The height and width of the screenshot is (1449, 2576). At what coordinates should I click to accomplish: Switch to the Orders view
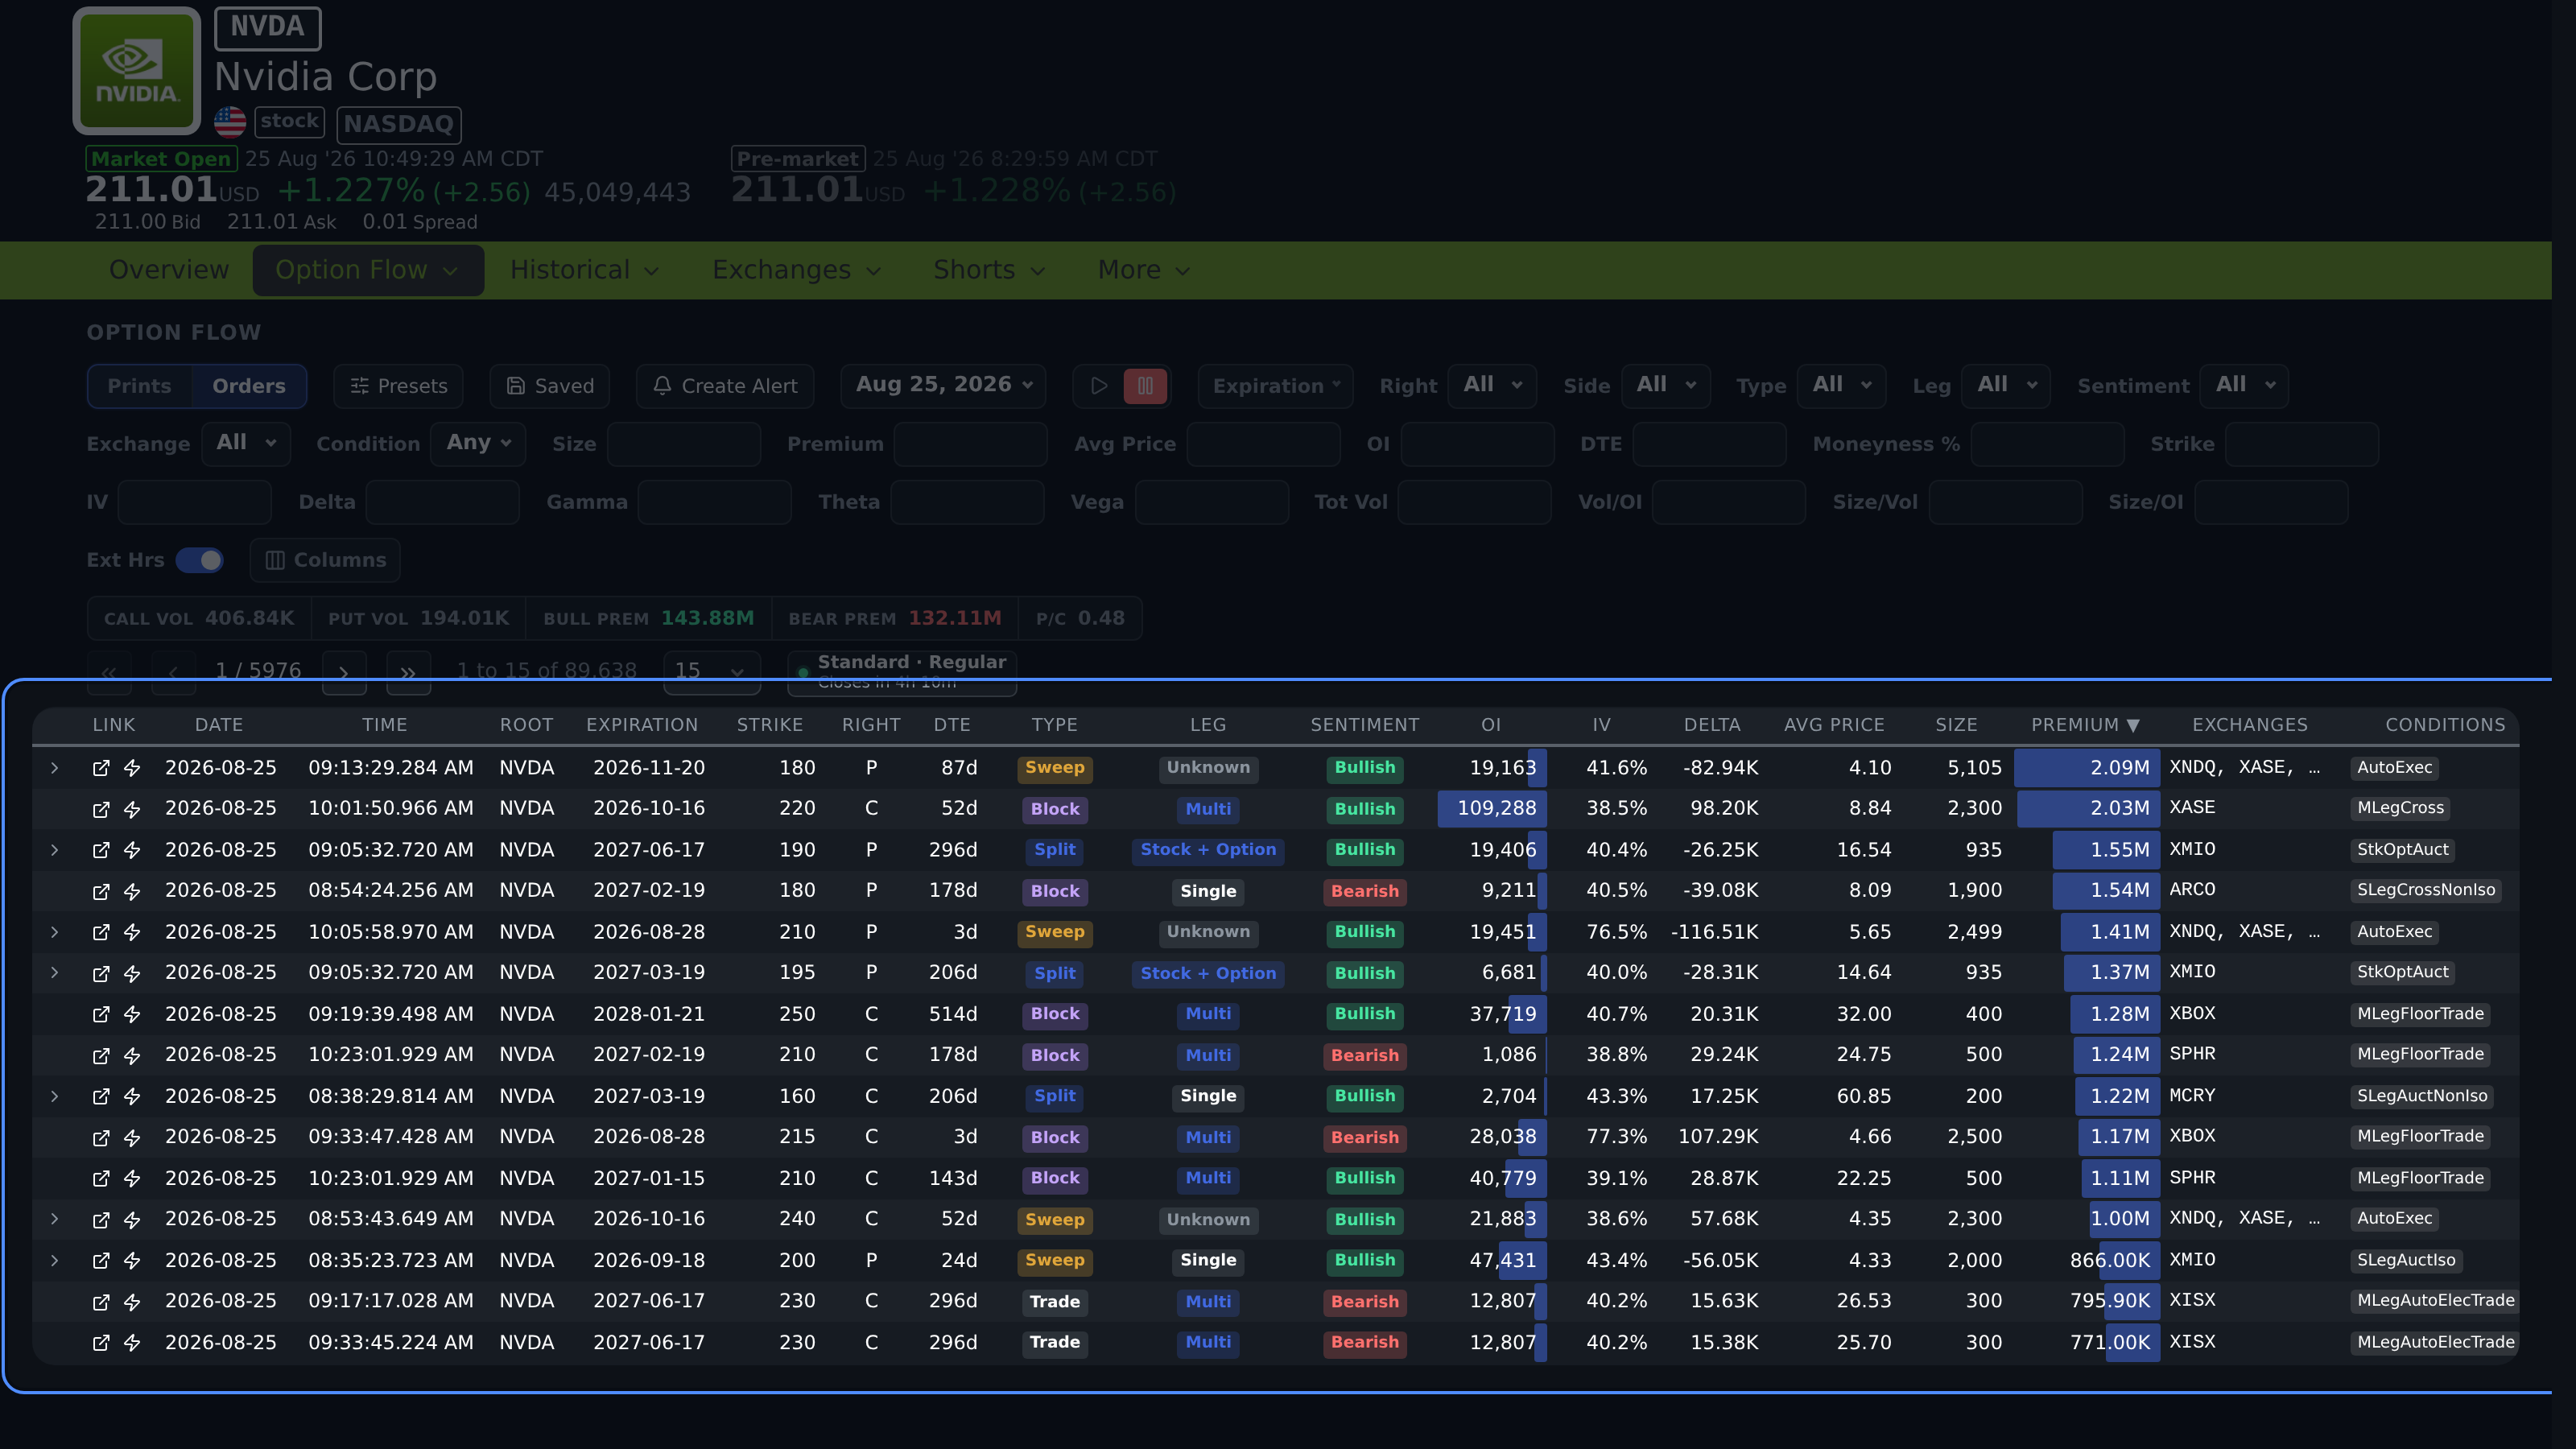pyautogui.click(x=249, y=386)
